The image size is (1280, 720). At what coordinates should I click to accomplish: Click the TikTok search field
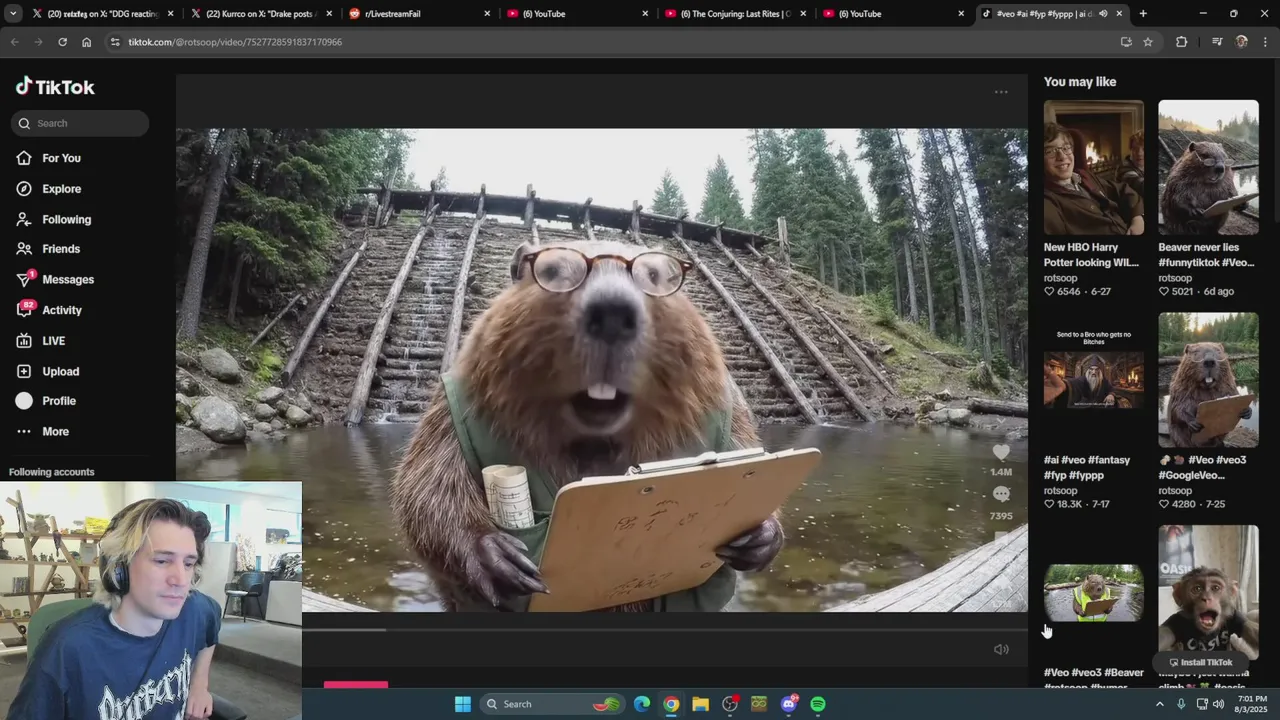tap(80, 123)
